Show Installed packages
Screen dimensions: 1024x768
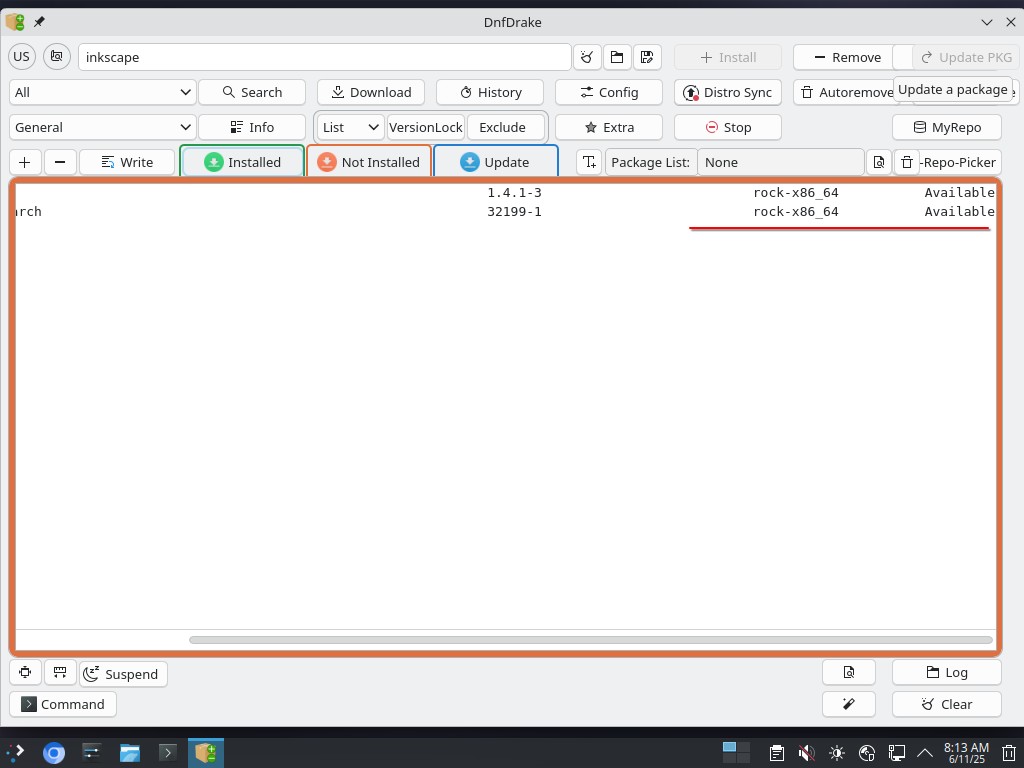pyautogui.click(x=242, y=162)
